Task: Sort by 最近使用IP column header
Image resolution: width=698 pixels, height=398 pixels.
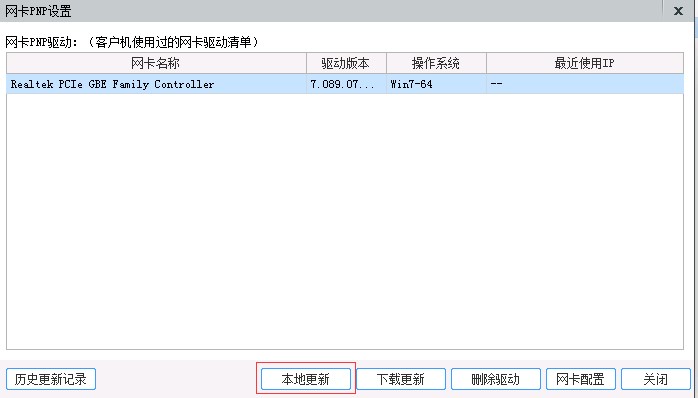Action: 585,63
